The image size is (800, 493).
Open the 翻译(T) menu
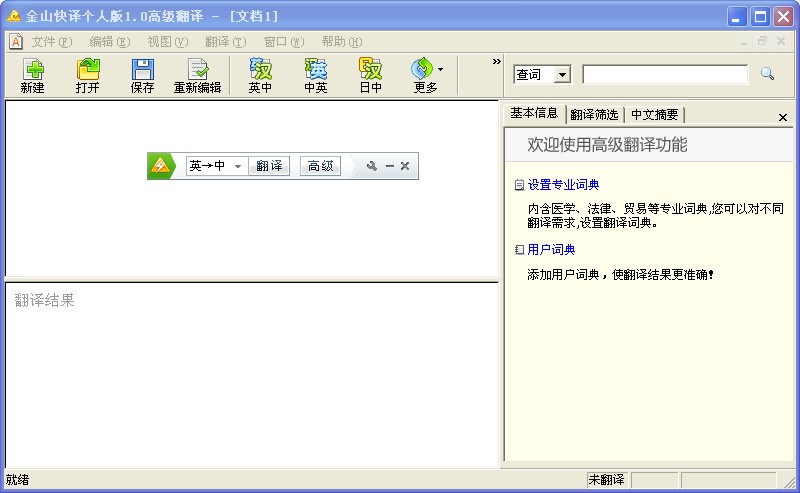tap(226, 42)
